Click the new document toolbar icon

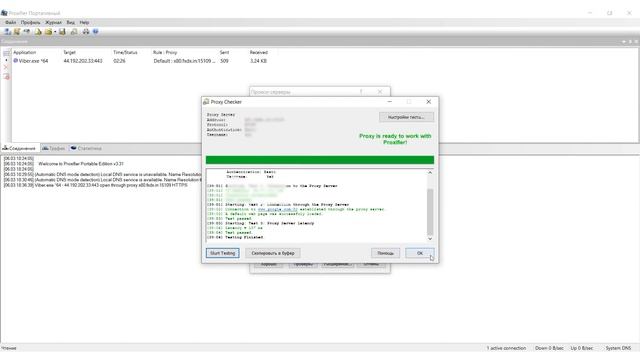(x=38, y=31)
